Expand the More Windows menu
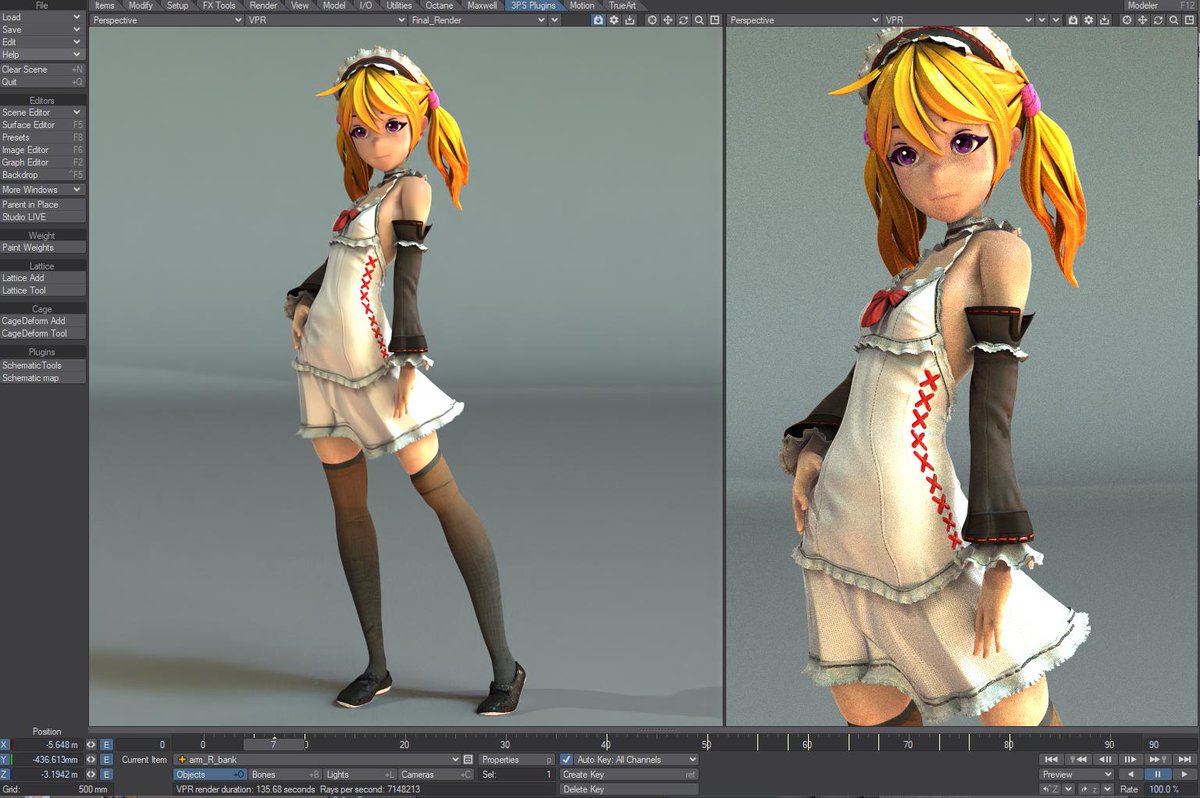Image resolution: width=1200 pixels, height=798 pixels. coord(42,189)
